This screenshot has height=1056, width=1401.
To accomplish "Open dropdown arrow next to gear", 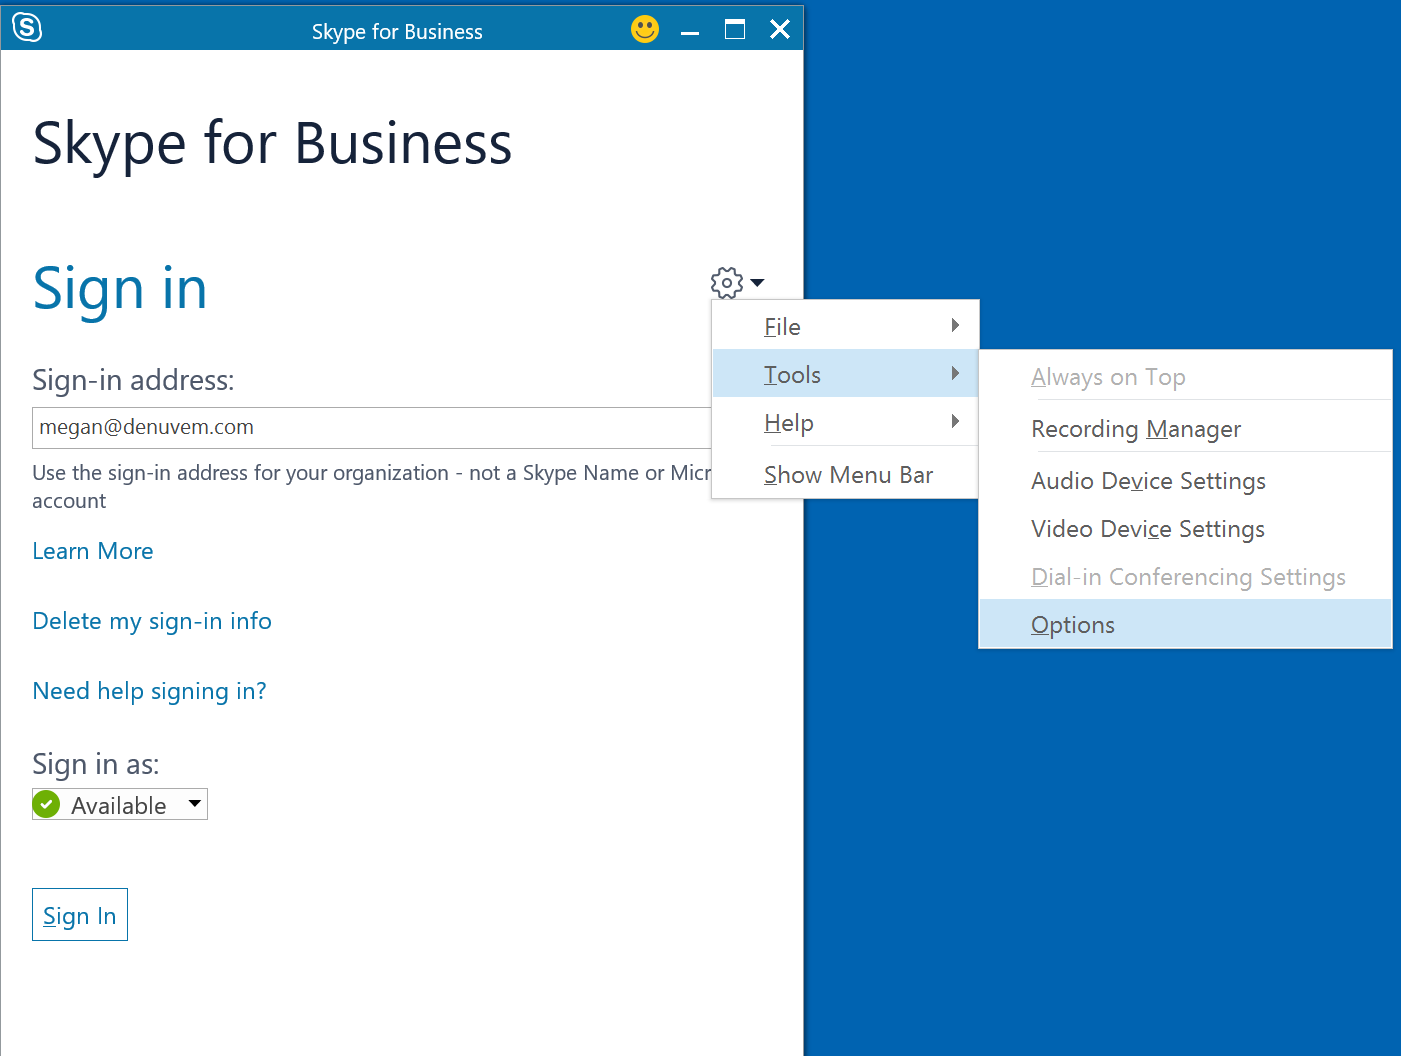I will (x=757, y=283).
